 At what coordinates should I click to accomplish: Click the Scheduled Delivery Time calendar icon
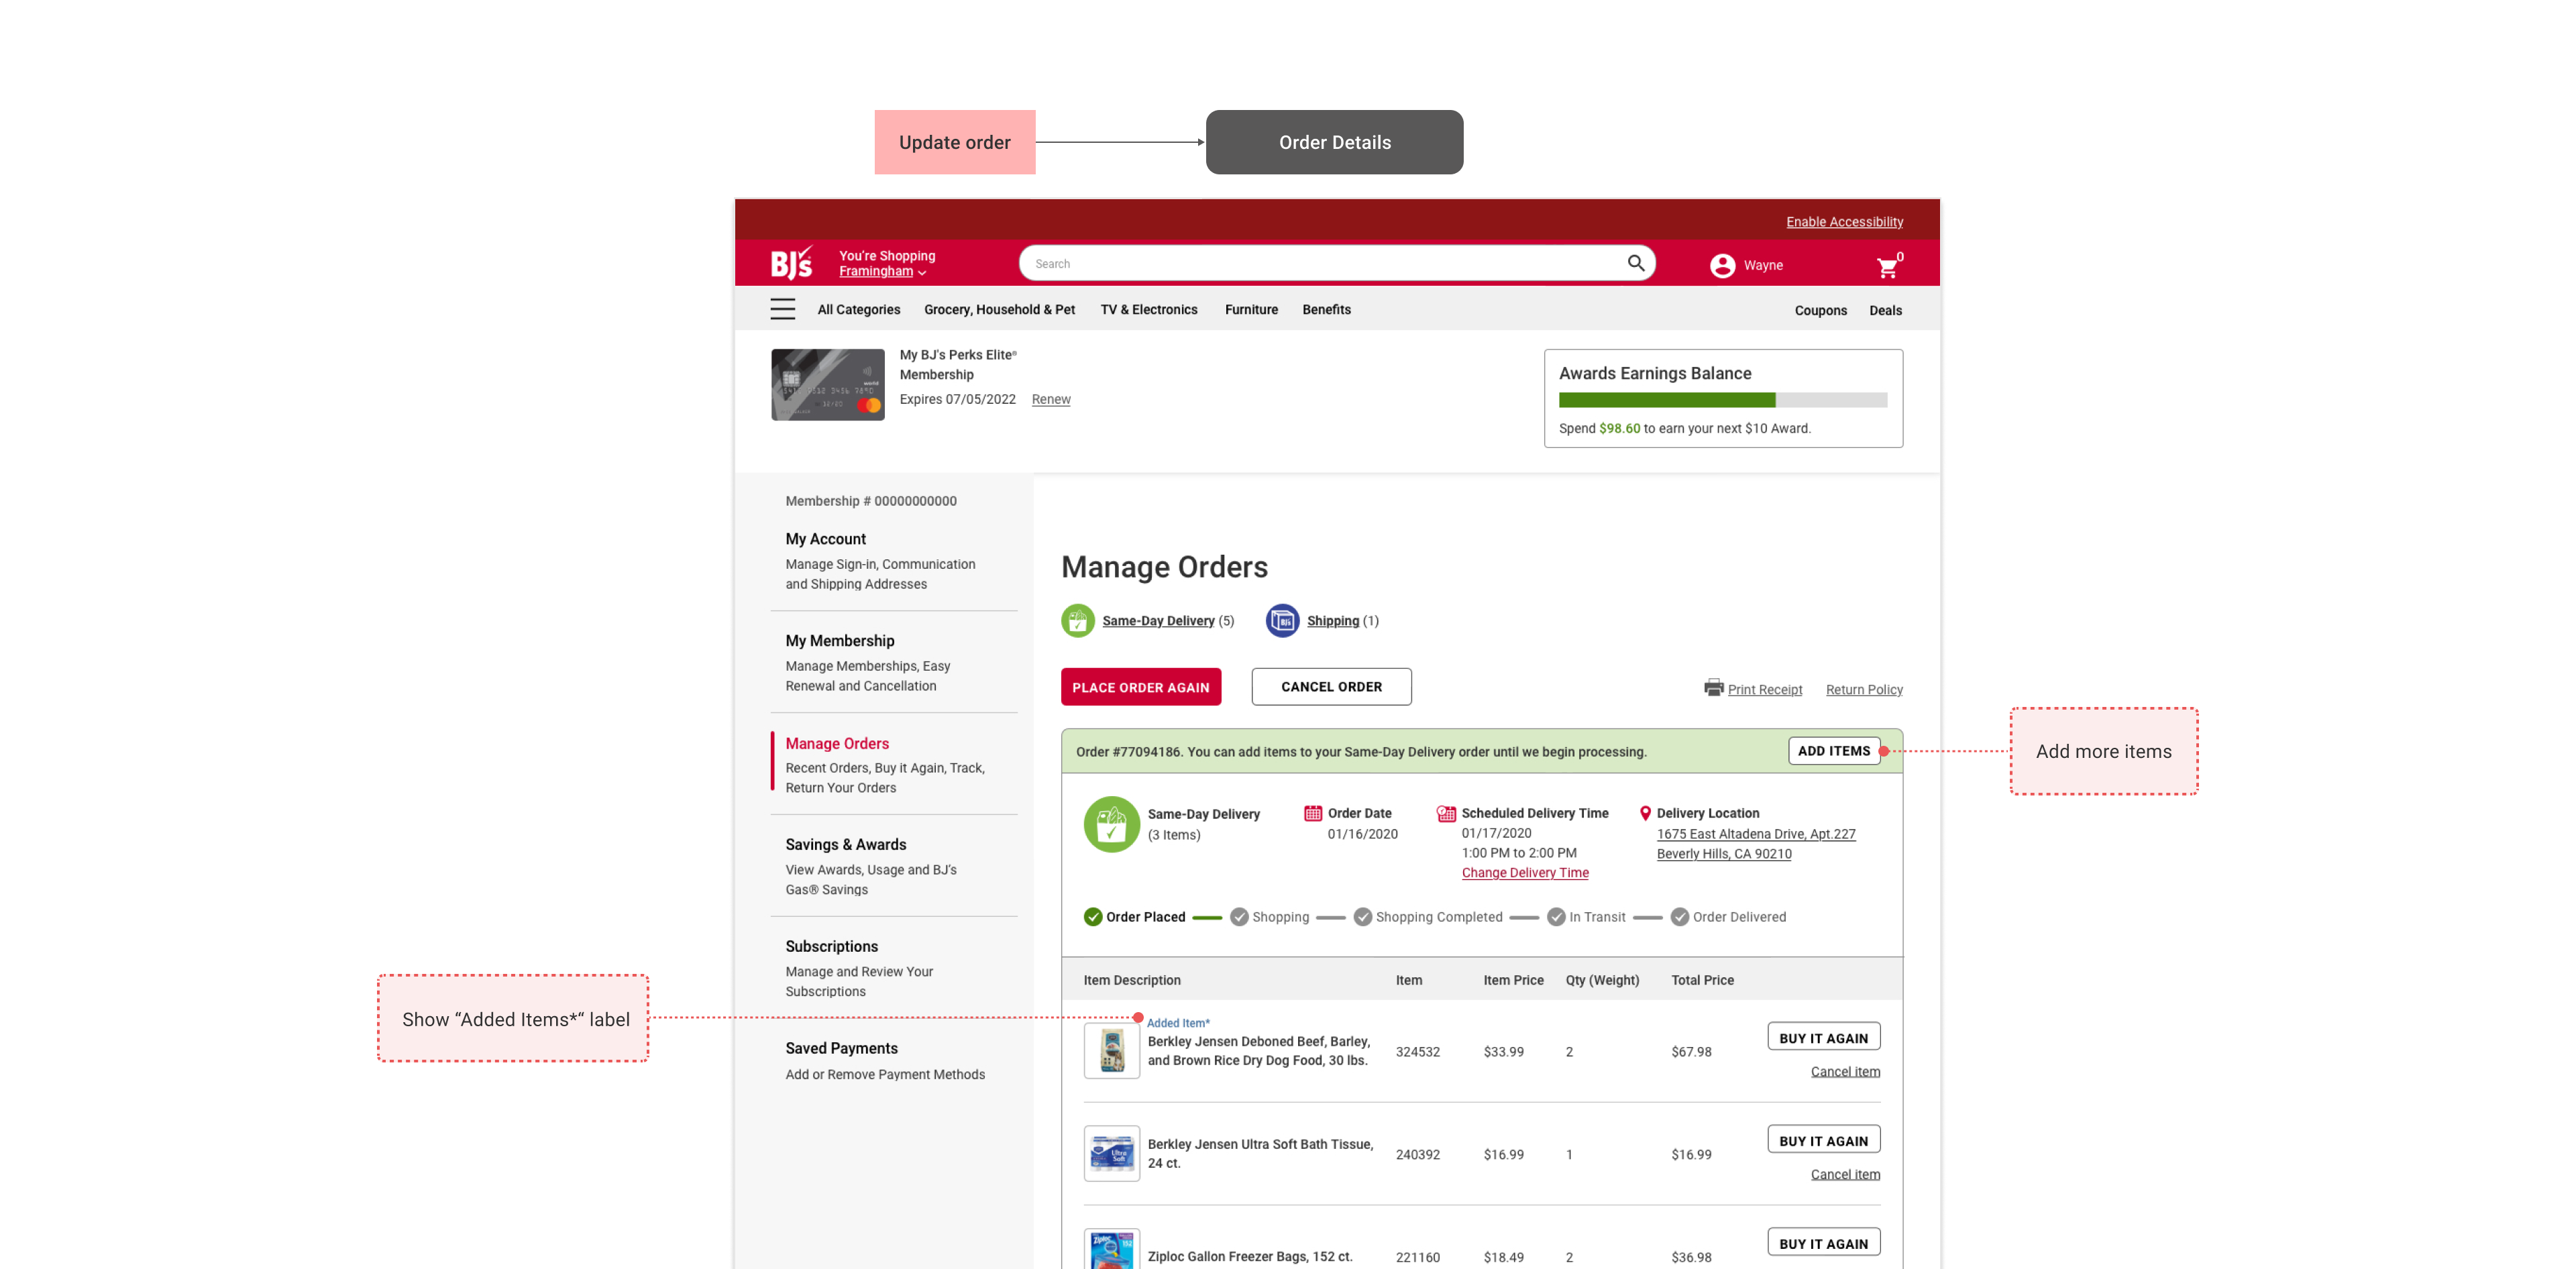click(1446, 813)
